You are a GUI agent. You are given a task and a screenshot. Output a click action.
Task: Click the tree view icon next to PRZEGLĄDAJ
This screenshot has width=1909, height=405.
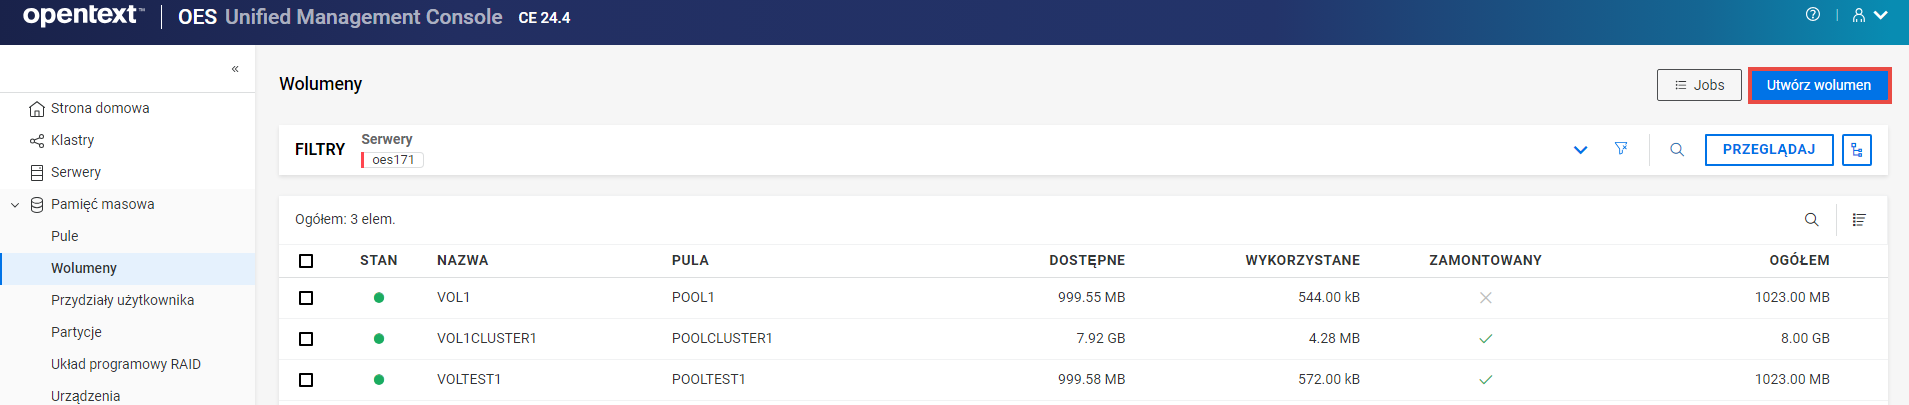(1857, 150)
